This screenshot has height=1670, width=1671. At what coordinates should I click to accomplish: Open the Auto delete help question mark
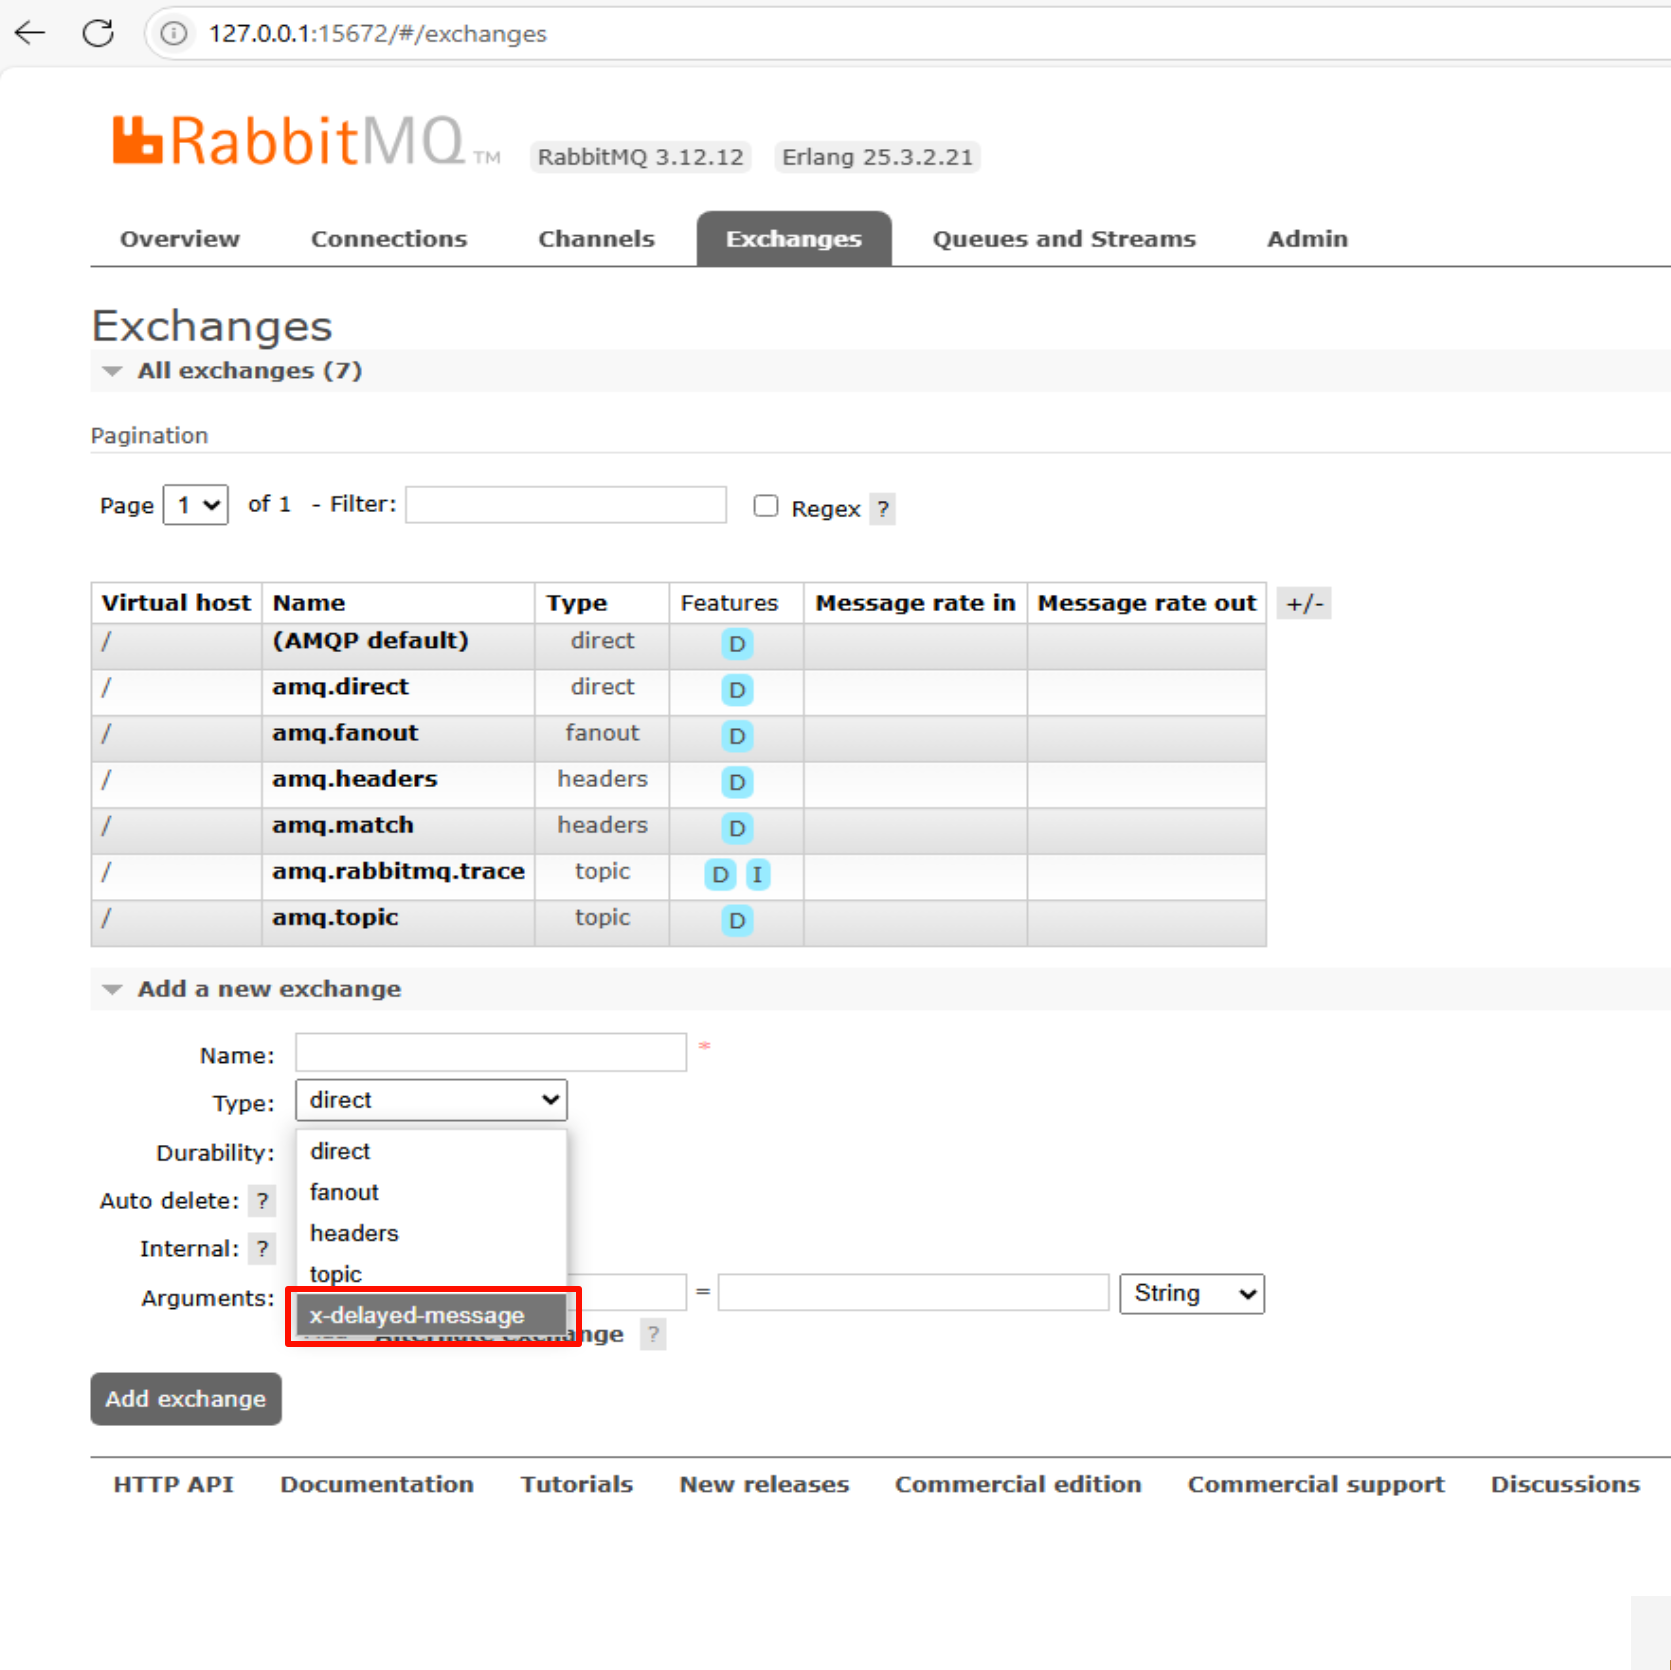[x=262, y=1201]
